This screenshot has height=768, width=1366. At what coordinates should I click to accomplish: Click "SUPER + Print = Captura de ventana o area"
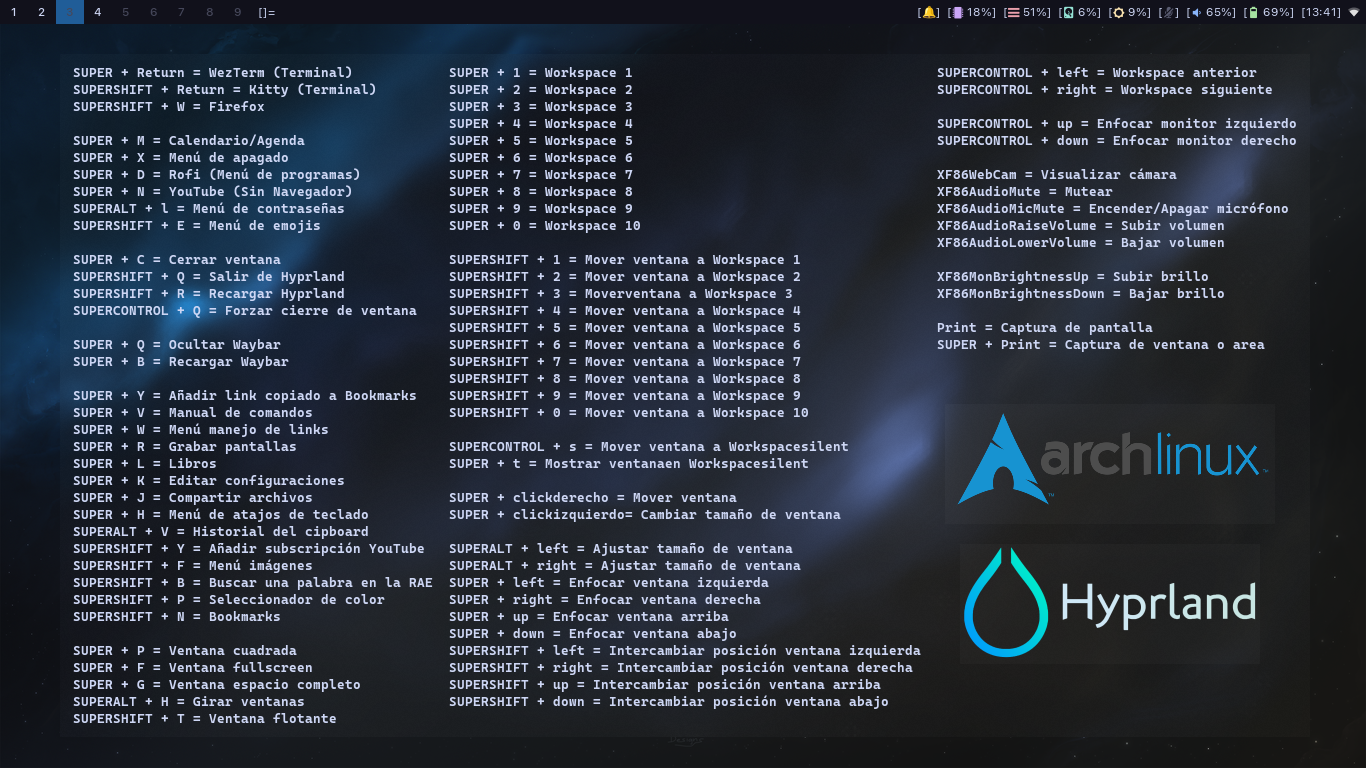[1101, 345]
